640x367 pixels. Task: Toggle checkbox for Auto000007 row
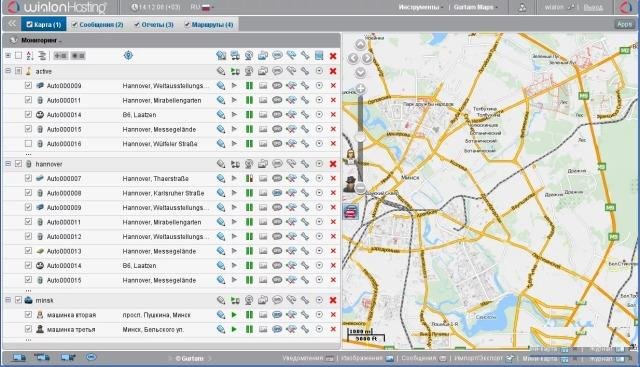[28, 178]
